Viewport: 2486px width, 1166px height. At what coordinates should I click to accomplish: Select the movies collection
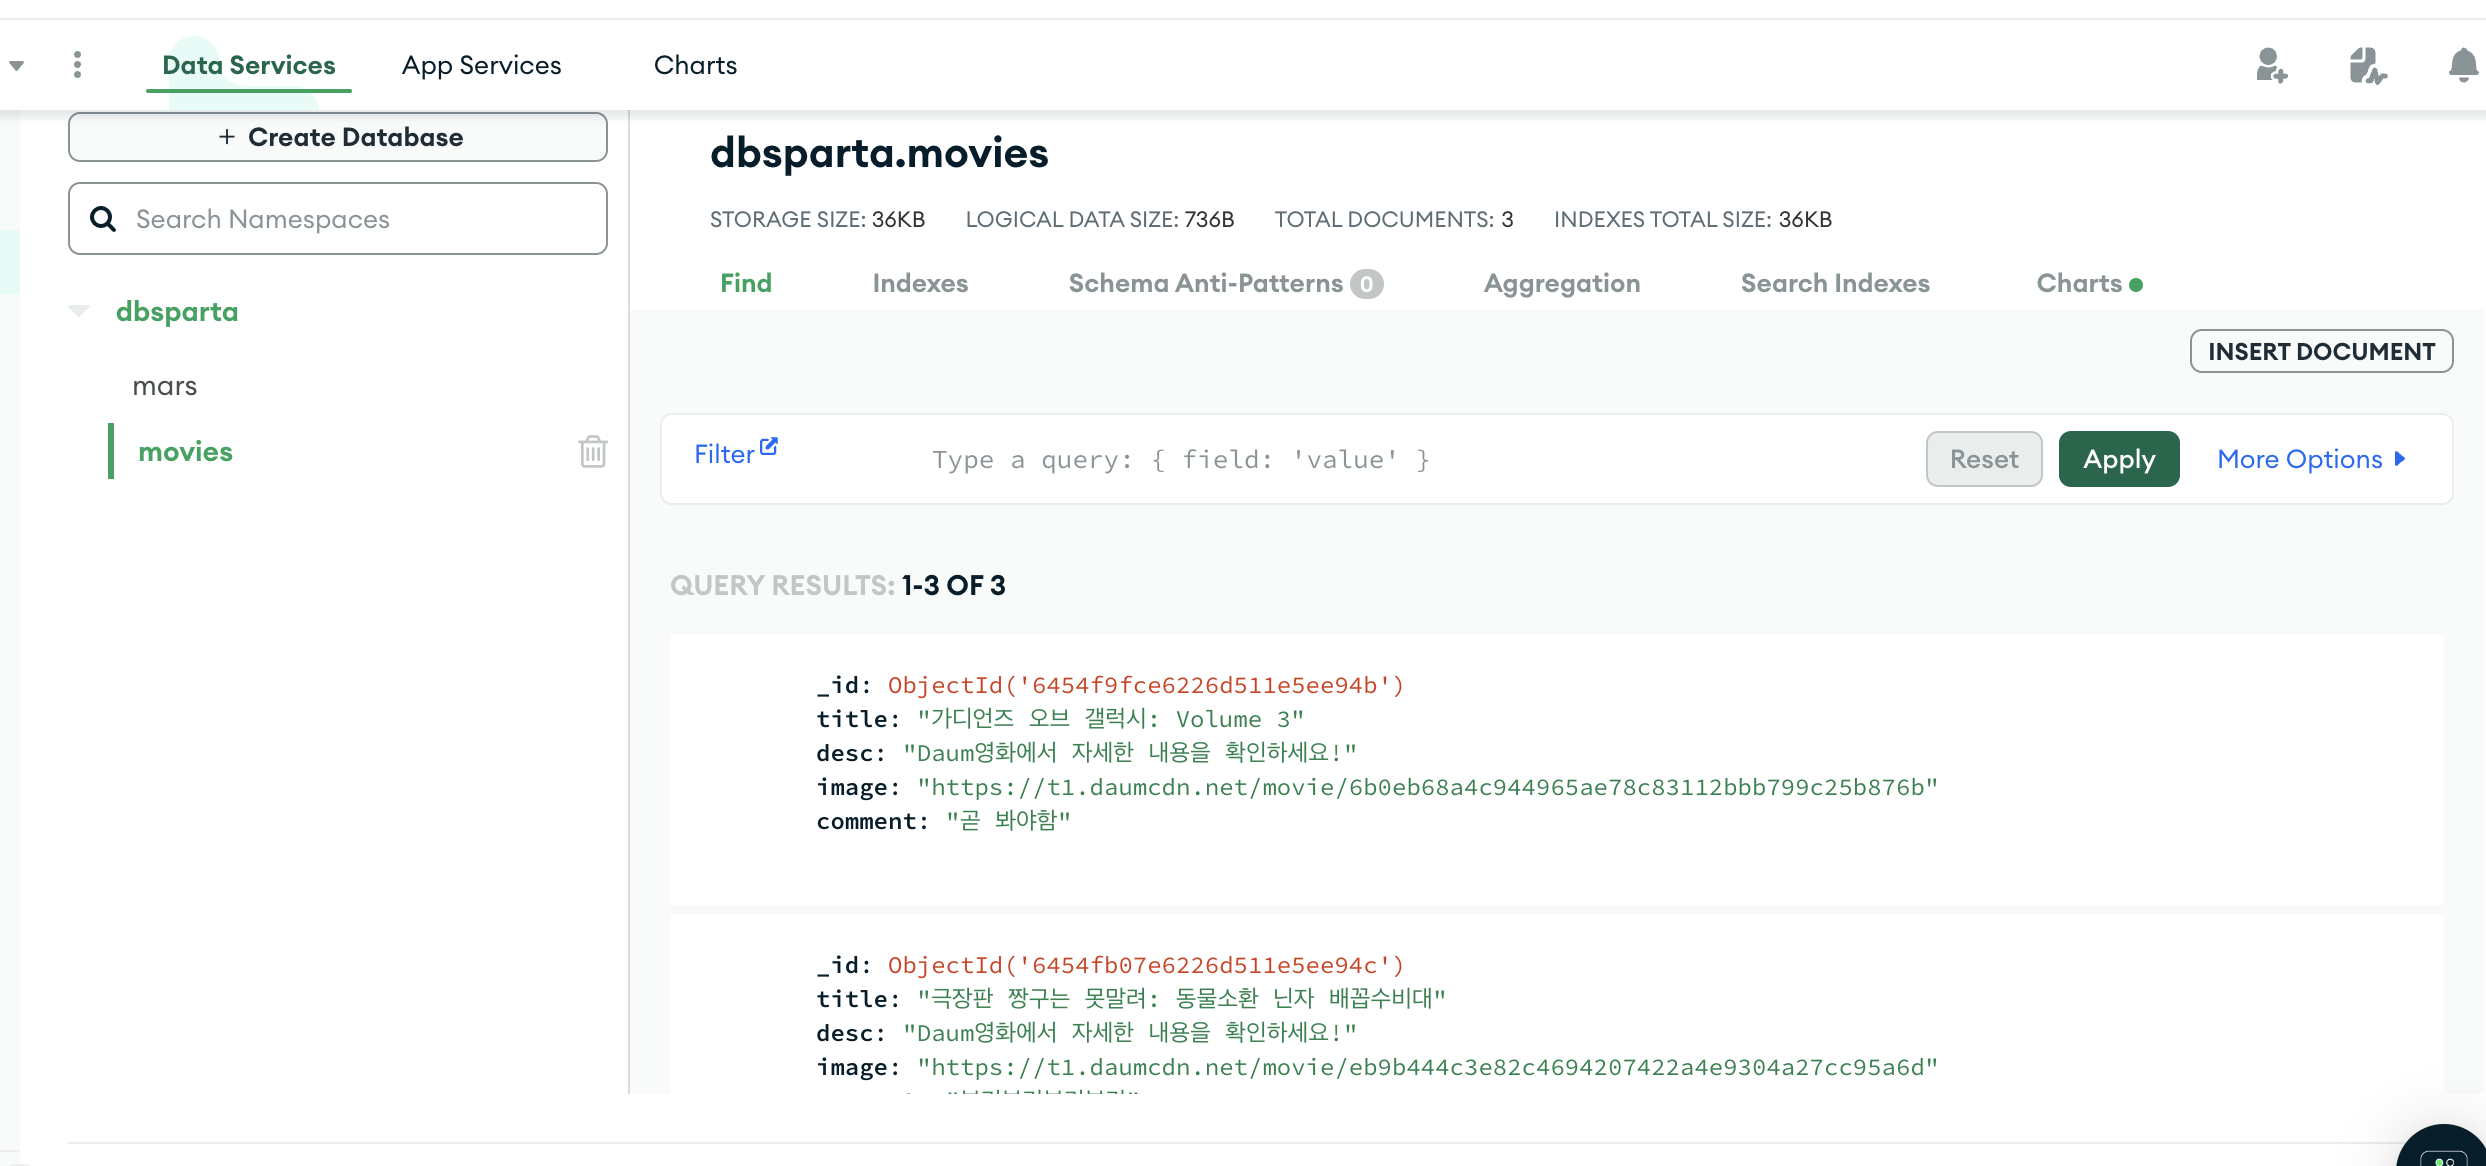(185, 451)
